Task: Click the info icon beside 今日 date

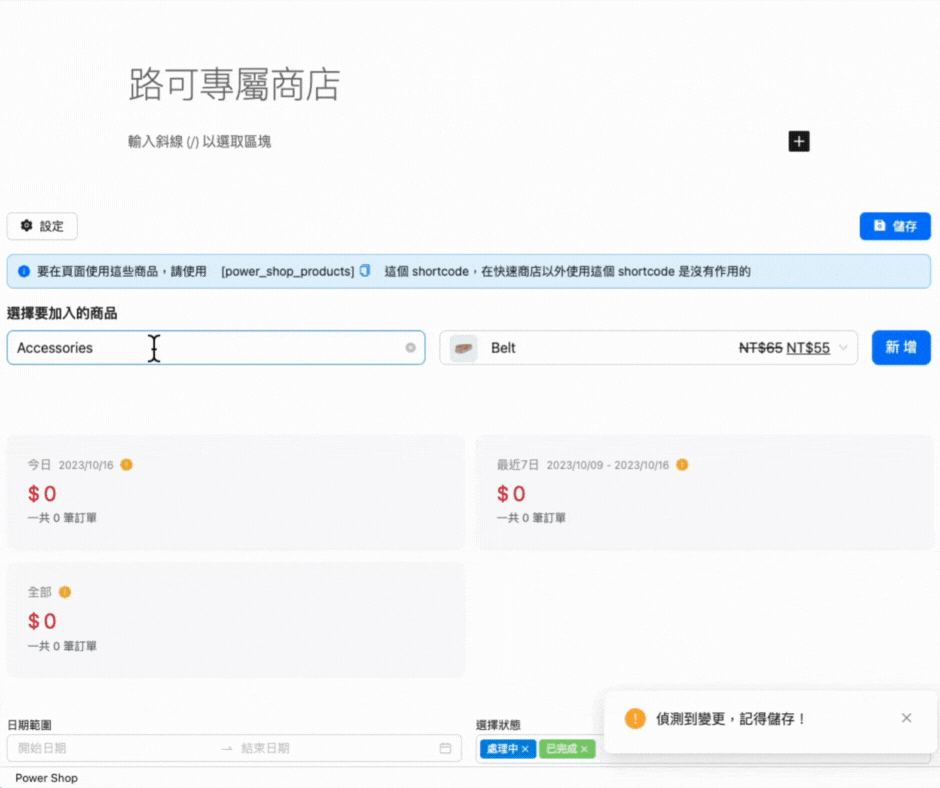Action: [126, 465]
